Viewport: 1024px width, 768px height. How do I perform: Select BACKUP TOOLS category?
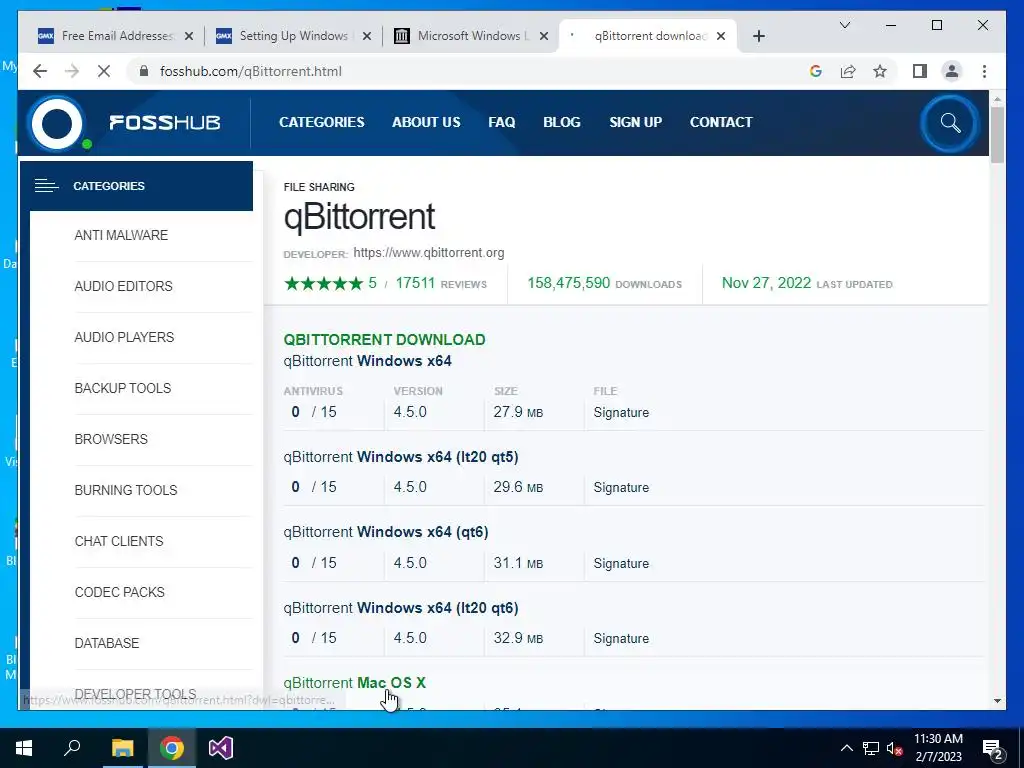tap(123, 388)
